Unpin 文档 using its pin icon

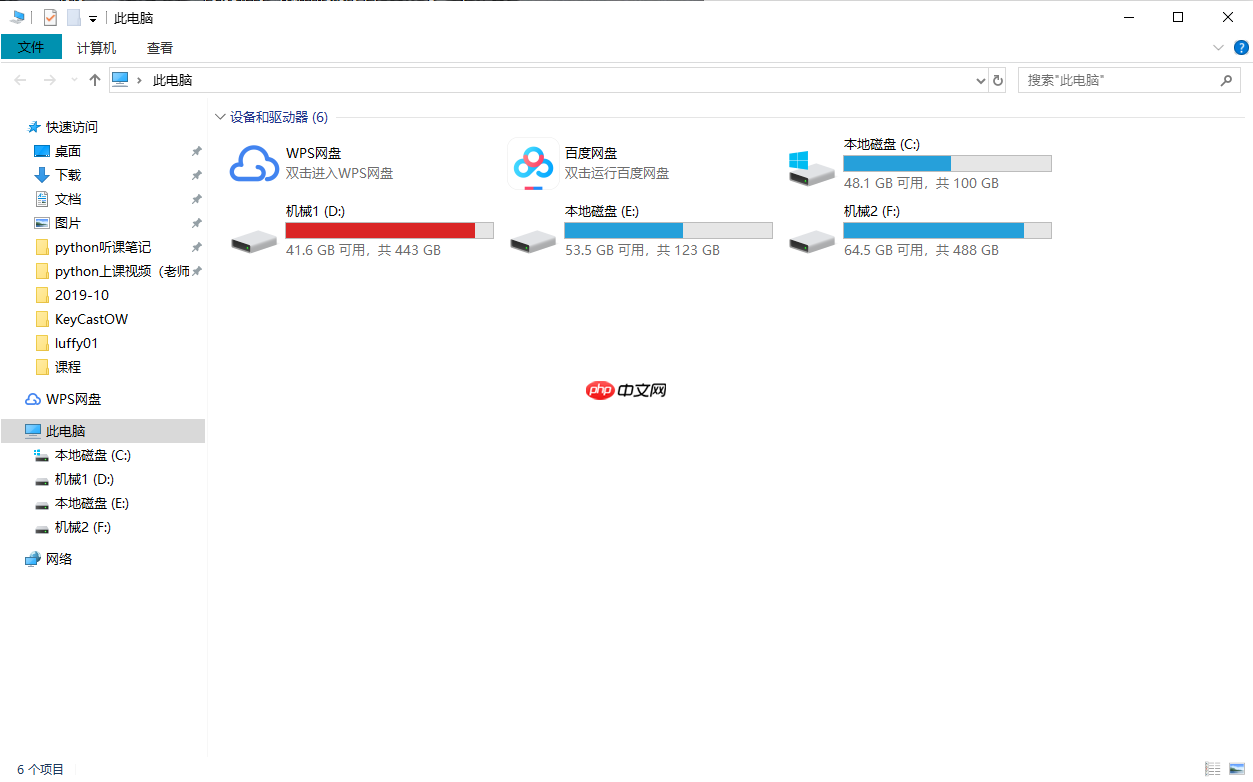[x=197, y=199]
